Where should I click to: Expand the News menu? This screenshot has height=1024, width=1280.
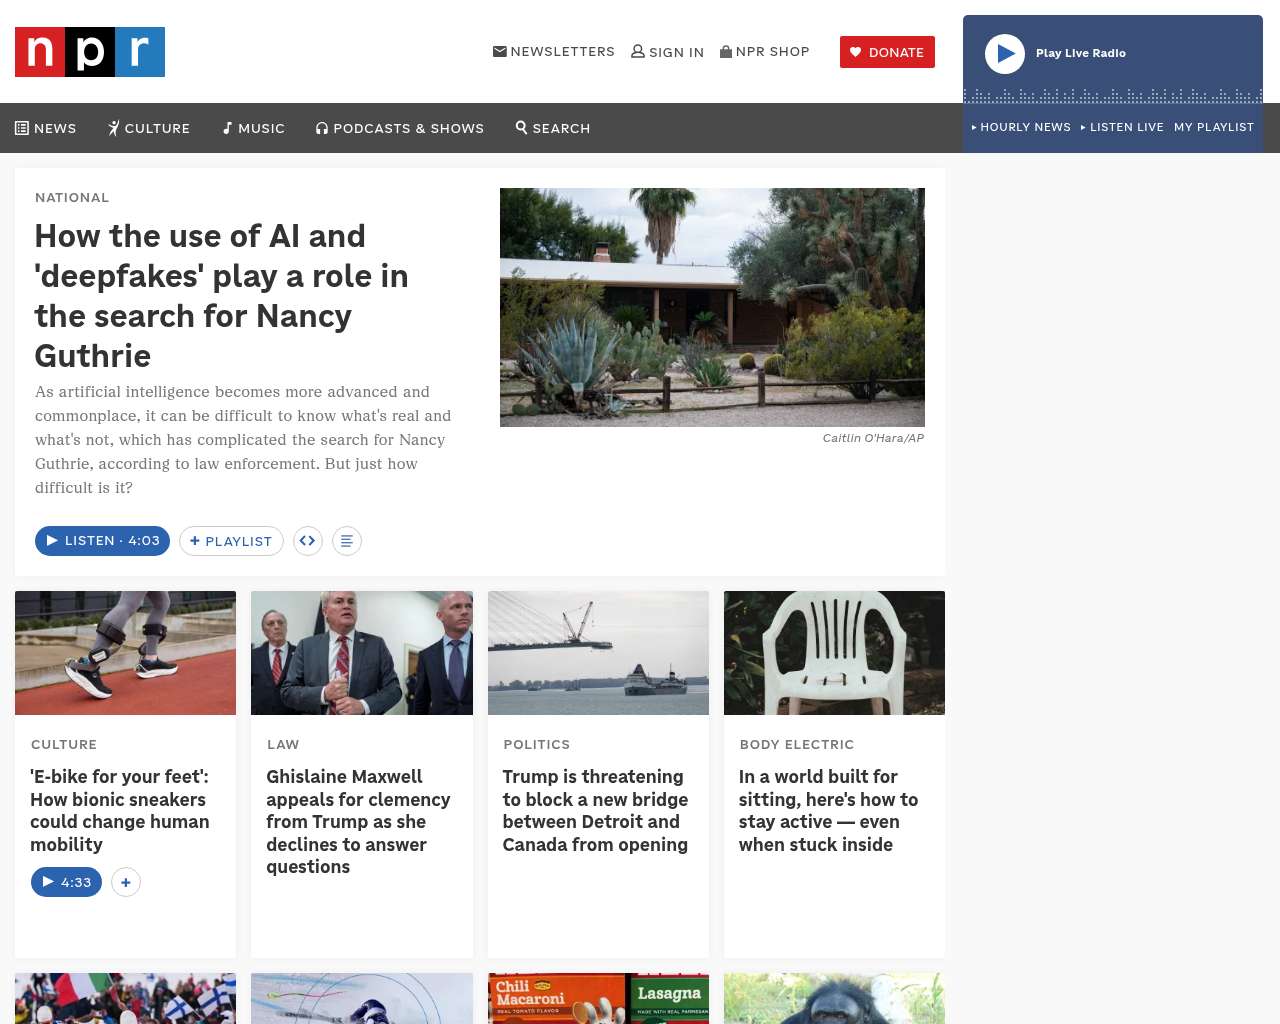coord(46,128)
